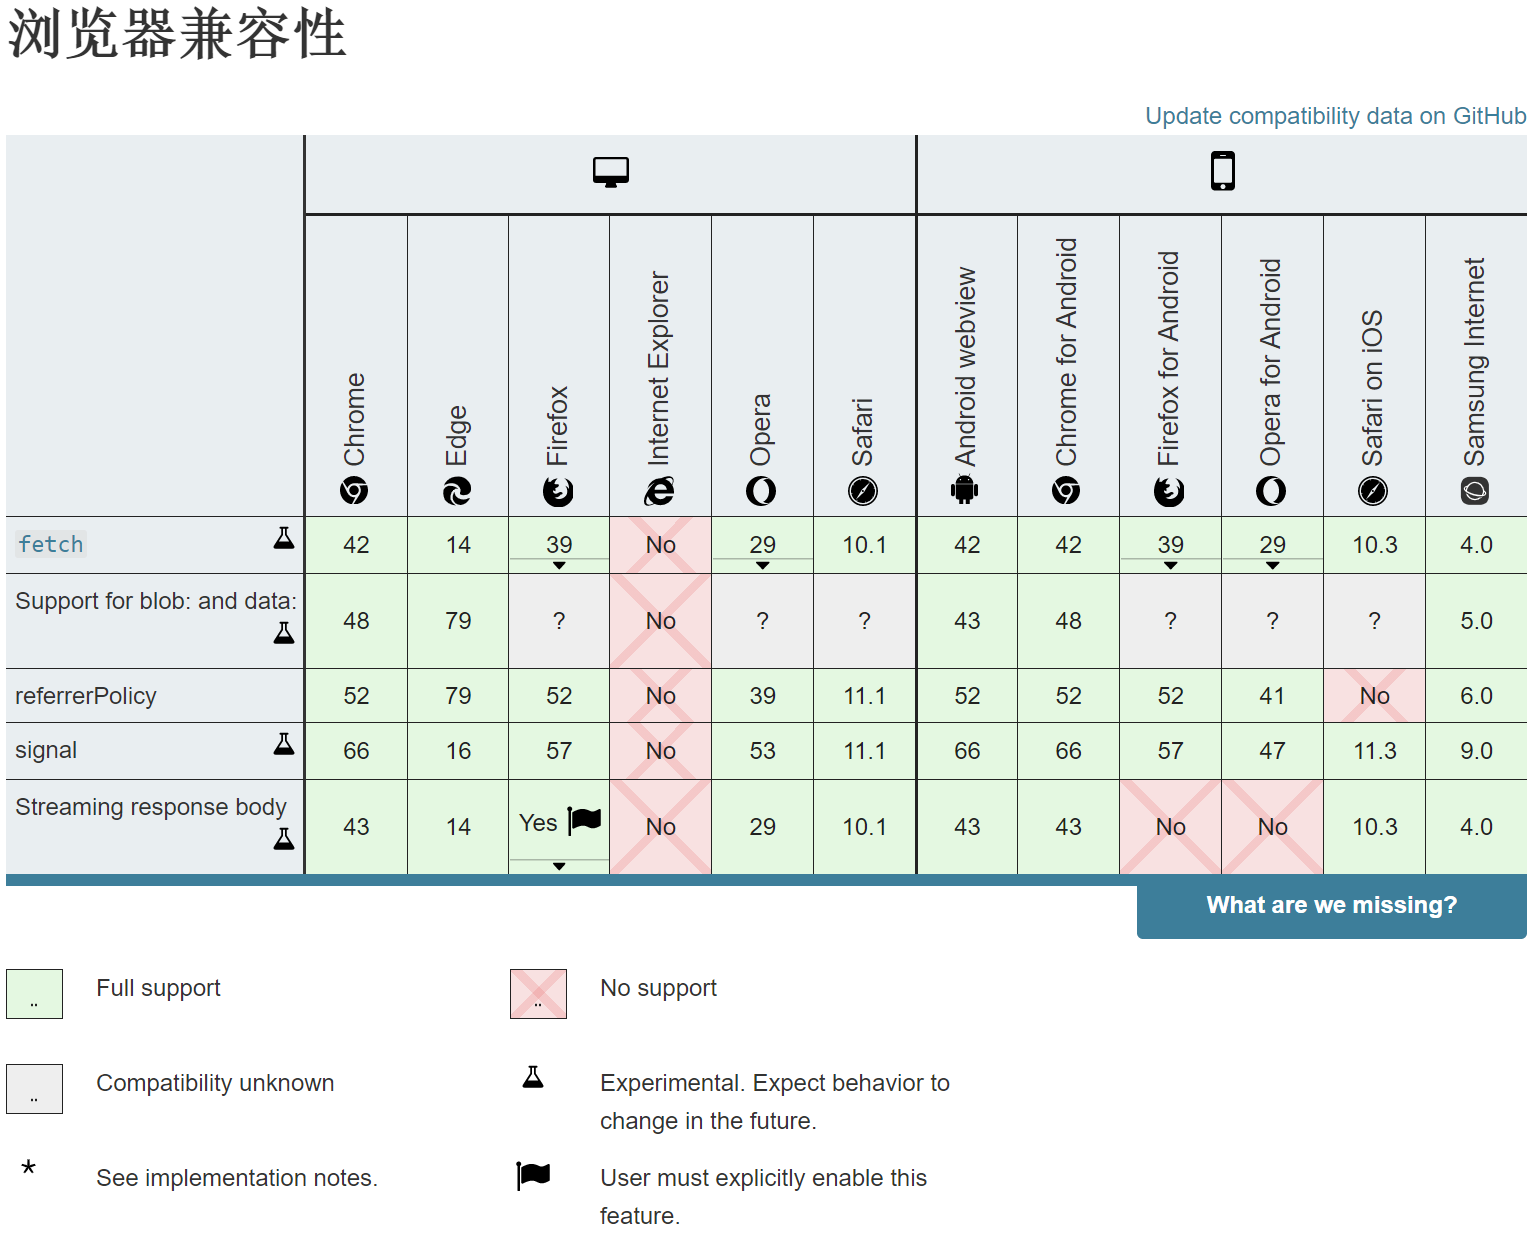This screenshot has height=1244, width=1536.
Task: Click the Safari on iOS compass icon
Action: coord(1373,491)
